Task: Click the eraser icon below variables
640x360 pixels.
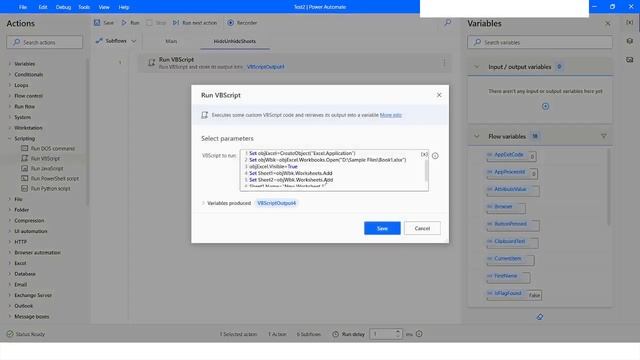Action: click(x=540, y=317)
